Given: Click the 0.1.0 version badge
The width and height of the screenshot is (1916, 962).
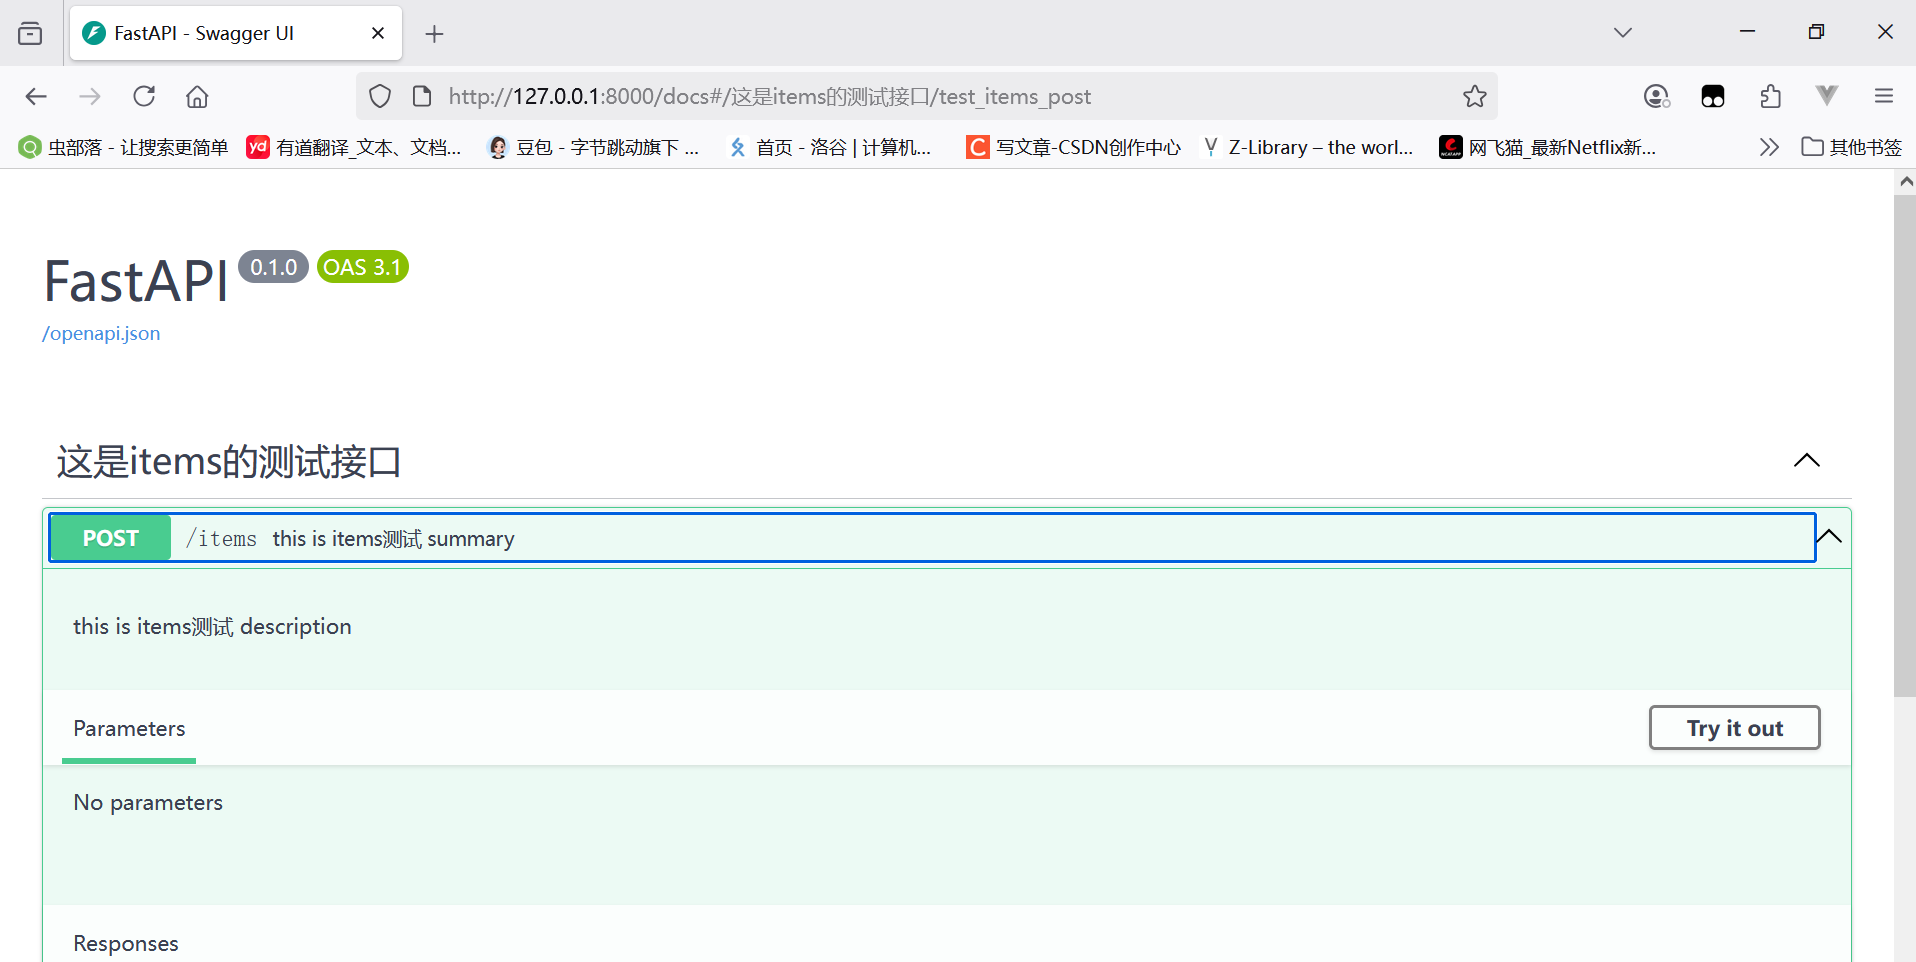Looking at the screenshot, I should [x=273, y=267].
